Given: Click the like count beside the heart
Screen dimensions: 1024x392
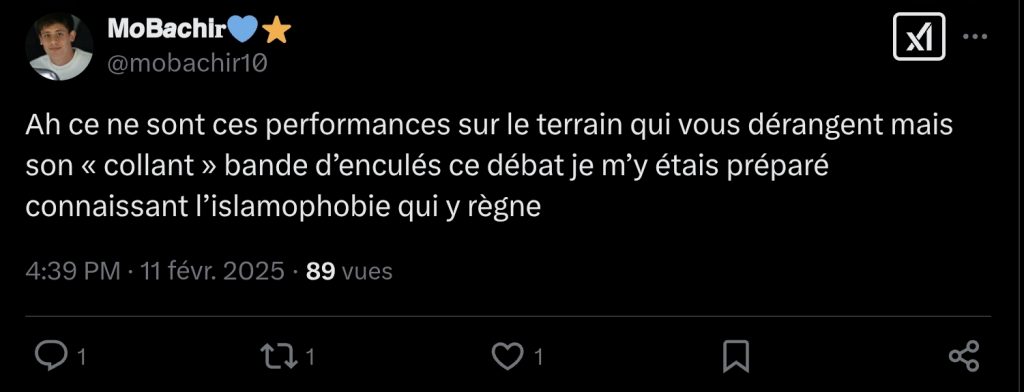Looking at the screenshot, I should [539, 357].
